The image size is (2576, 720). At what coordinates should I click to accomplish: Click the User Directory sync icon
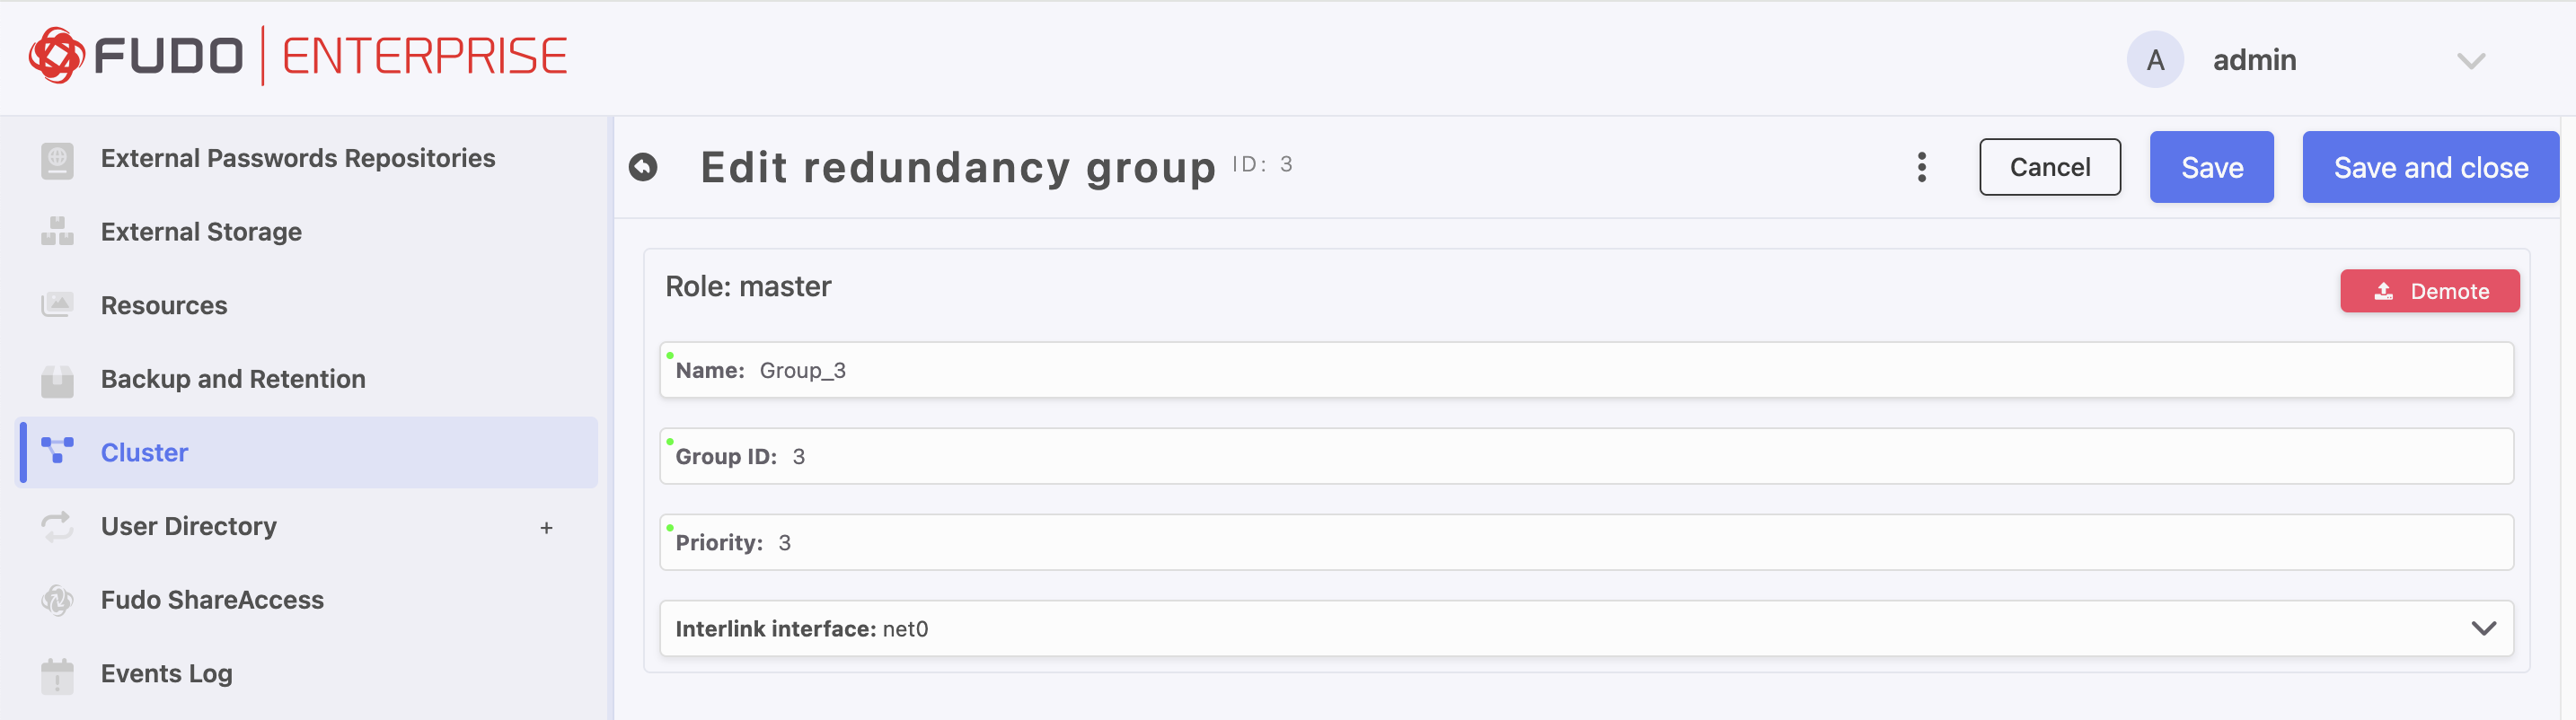(57, 526)
